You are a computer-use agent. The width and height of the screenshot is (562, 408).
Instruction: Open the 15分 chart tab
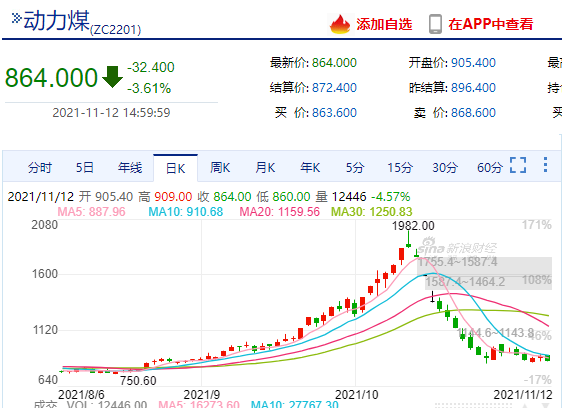(x=400, y=167)
